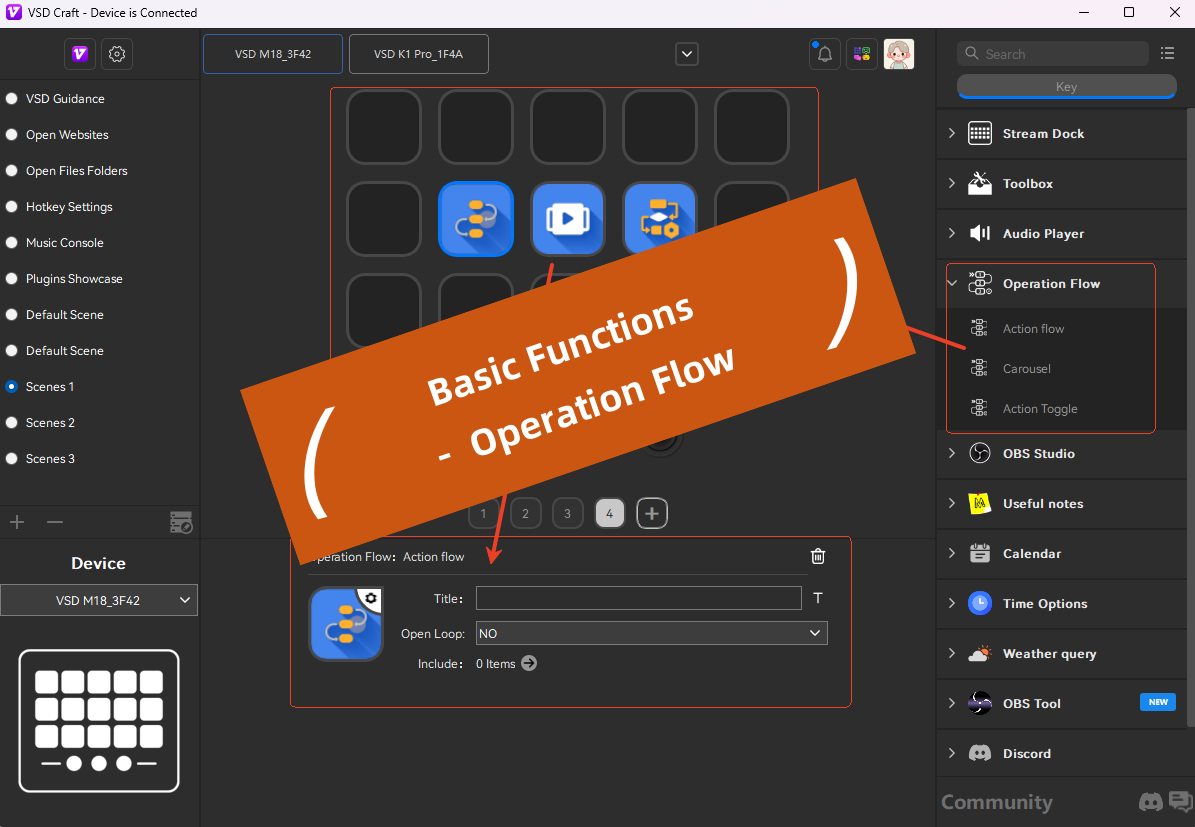
Task: Select the Music Console profile
Action: pyautogui.click(x=64, y=243)
